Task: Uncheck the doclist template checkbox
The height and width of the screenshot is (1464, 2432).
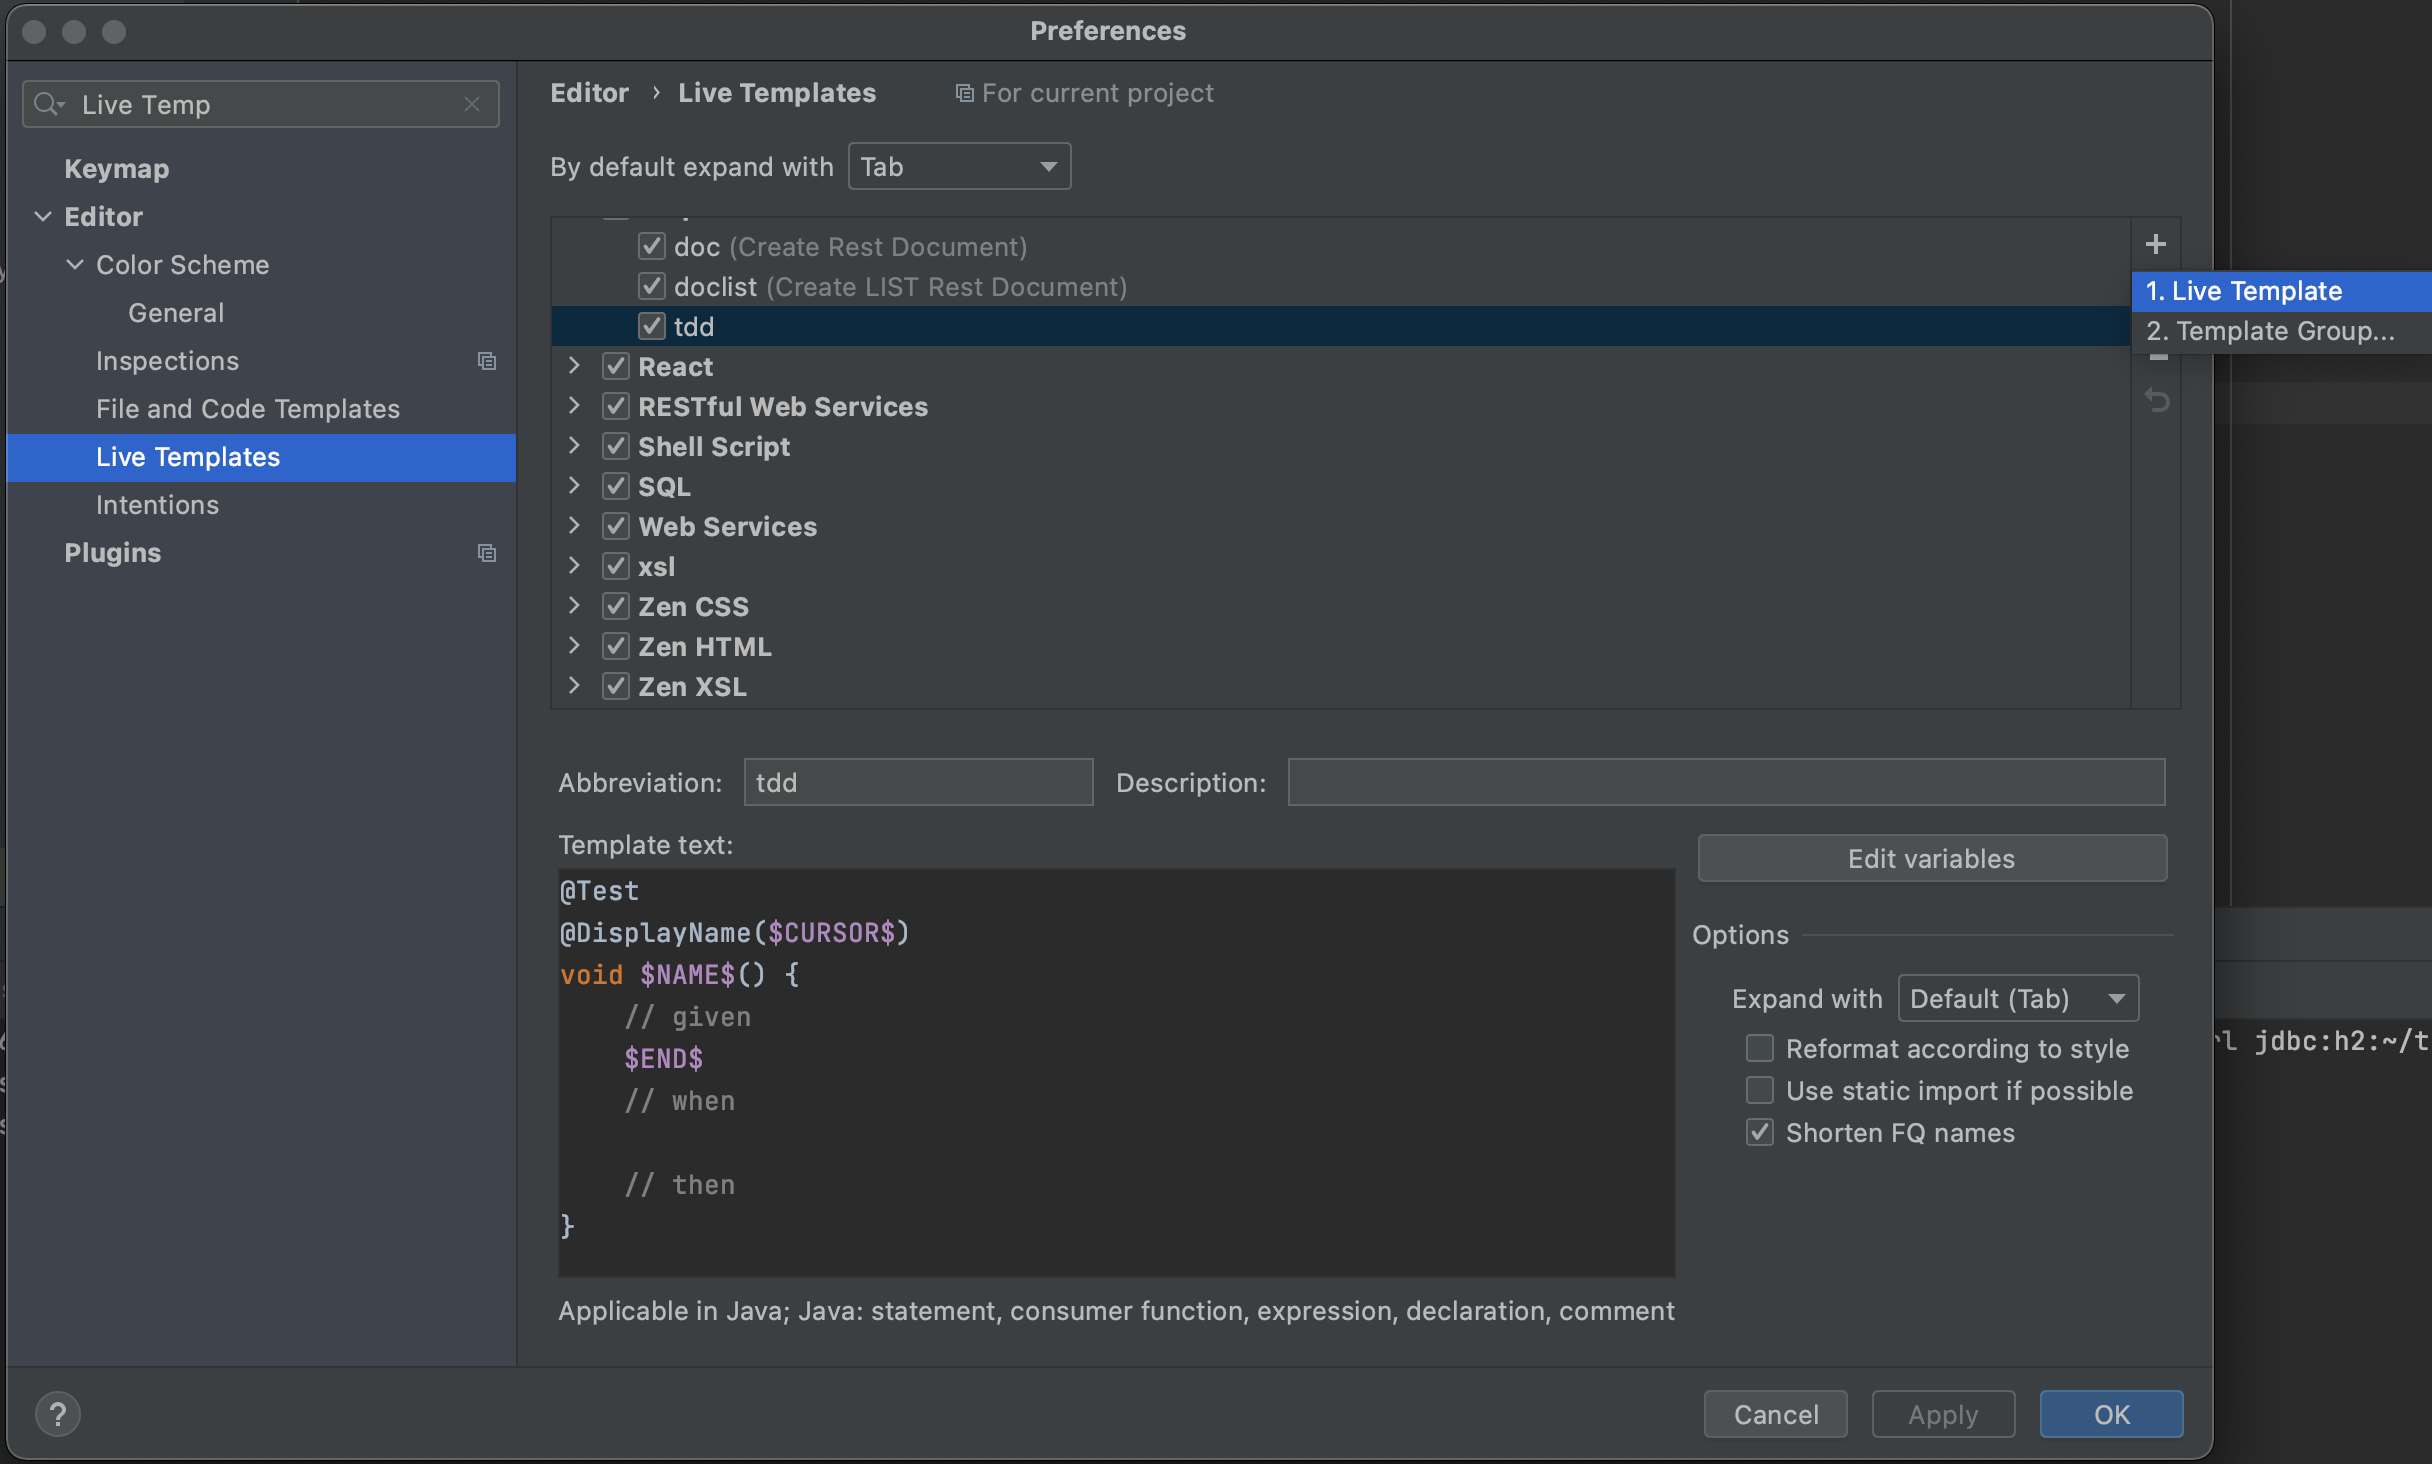Action: coord(651,287)
